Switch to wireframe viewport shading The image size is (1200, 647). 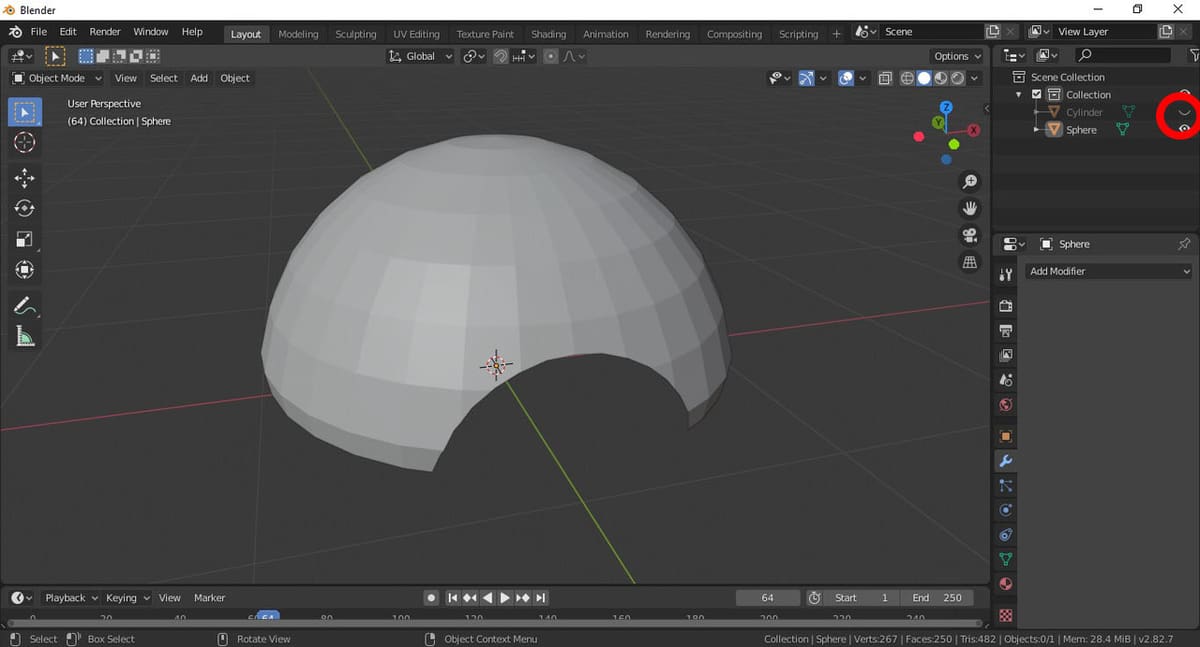tap(908, 78)
